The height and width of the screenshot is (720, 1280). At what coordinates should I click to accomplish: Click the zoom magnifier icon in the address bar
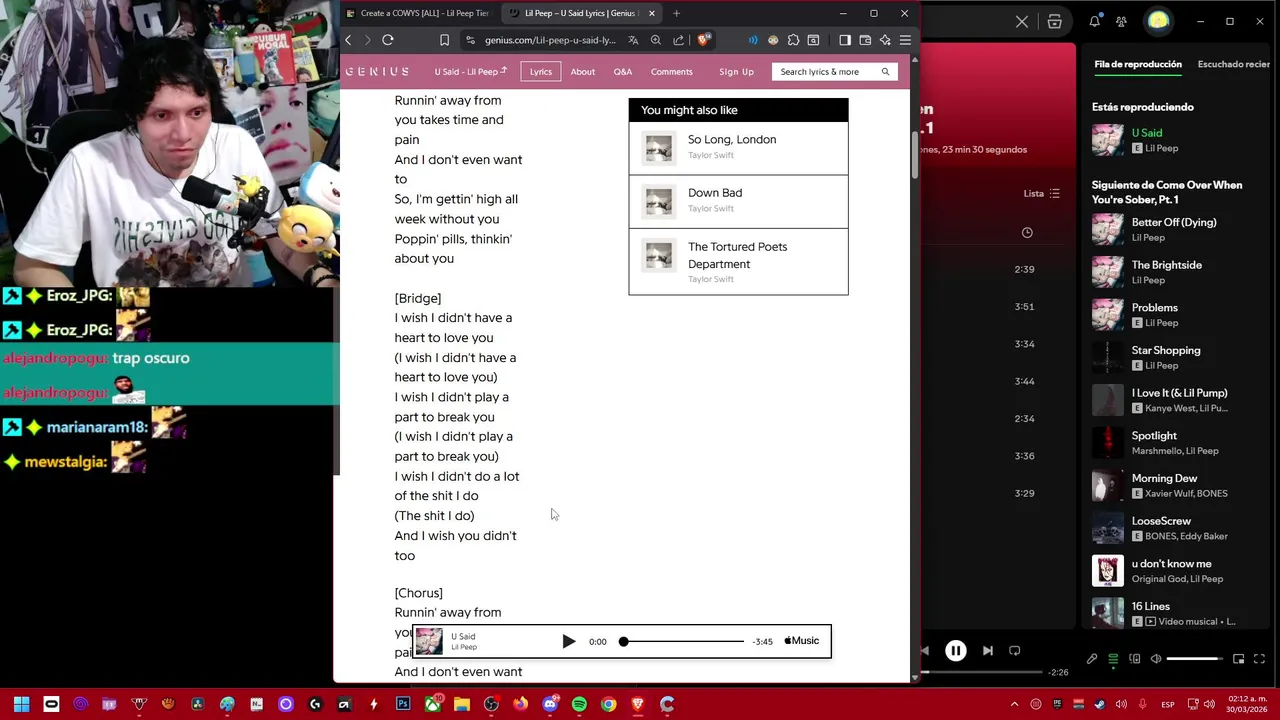(656, 40)
